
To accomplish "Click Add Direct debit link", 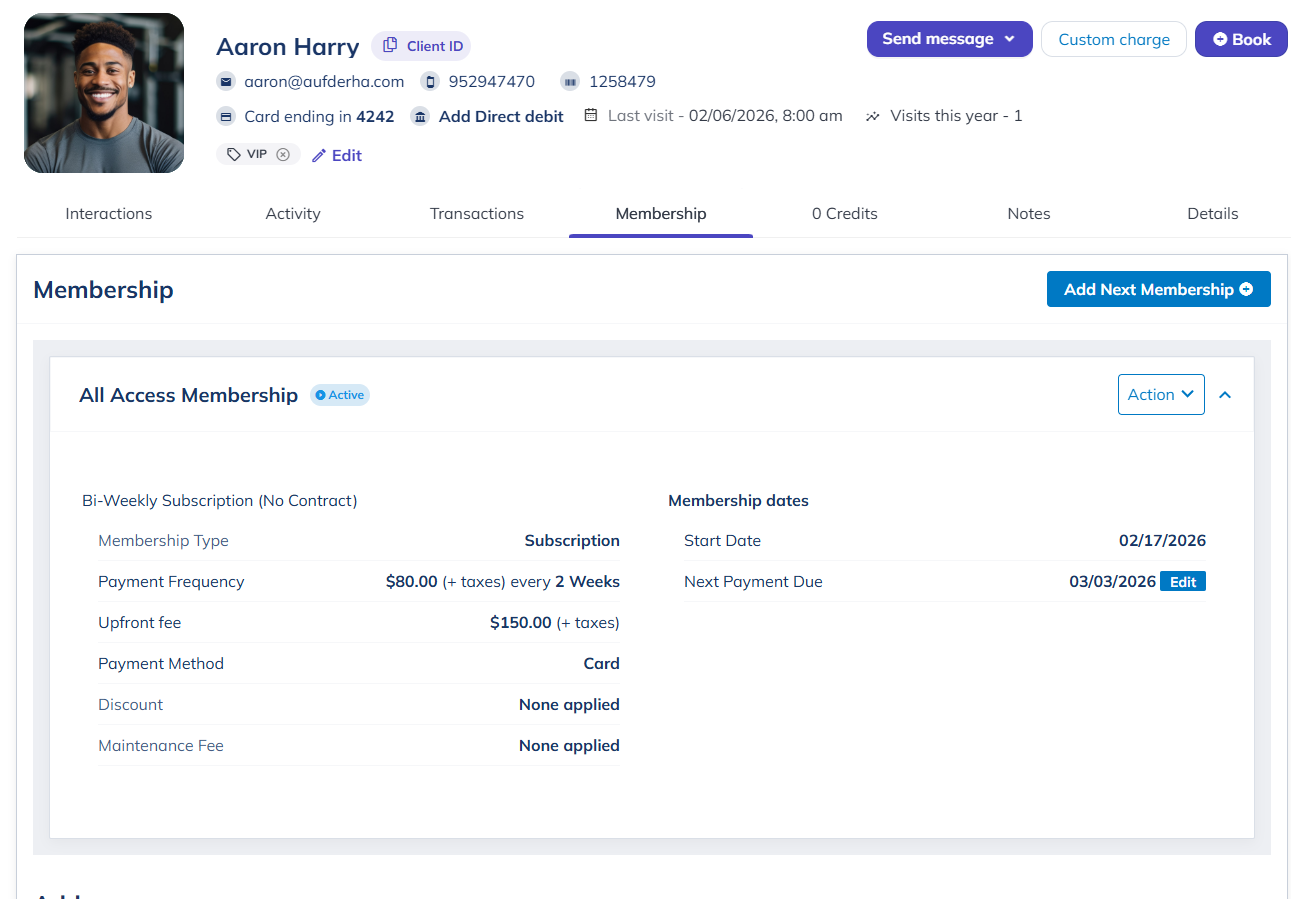I will click(x=501, y=117).
